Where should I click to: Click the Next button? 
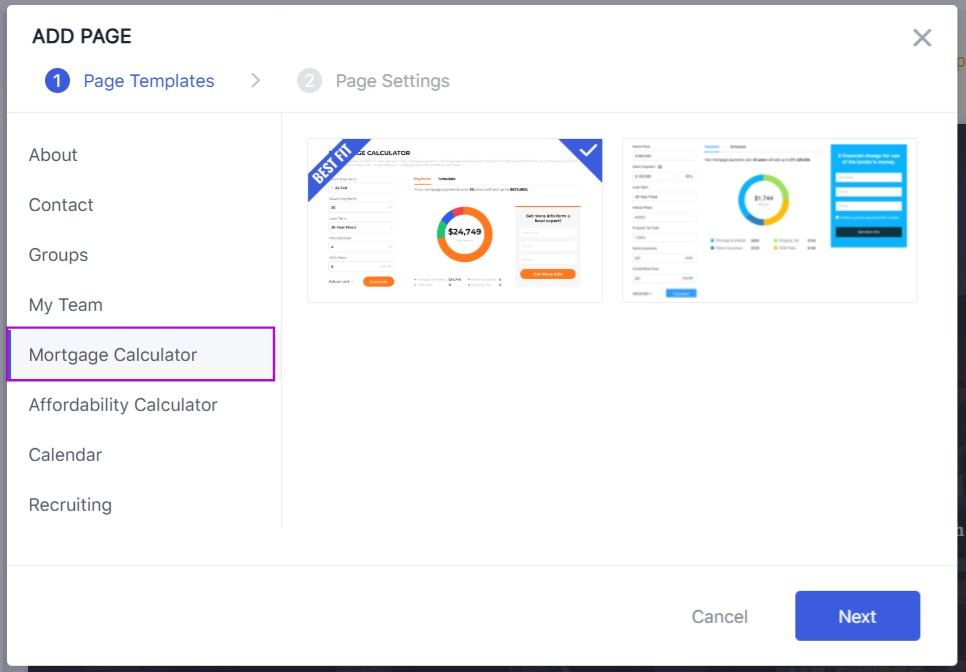coord(857,616)
